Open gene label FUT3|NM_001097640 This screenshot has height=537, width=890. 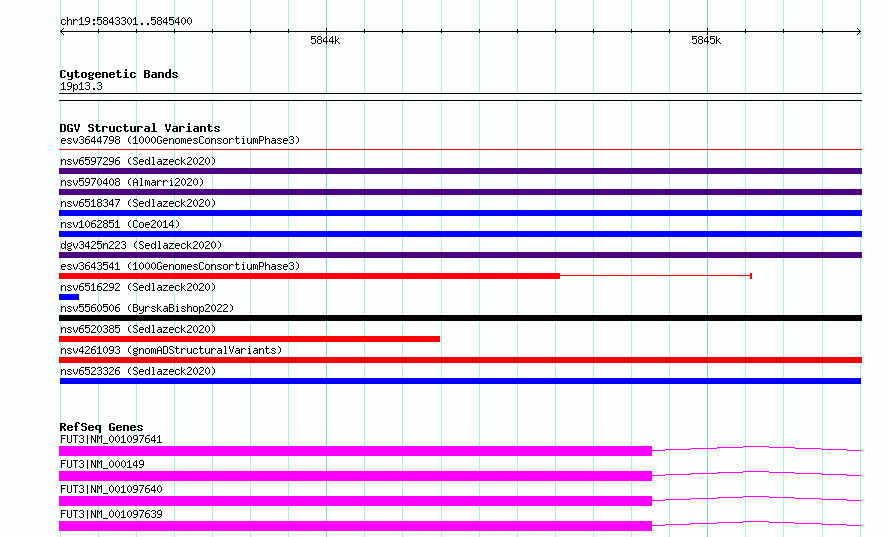click(111, 489)
